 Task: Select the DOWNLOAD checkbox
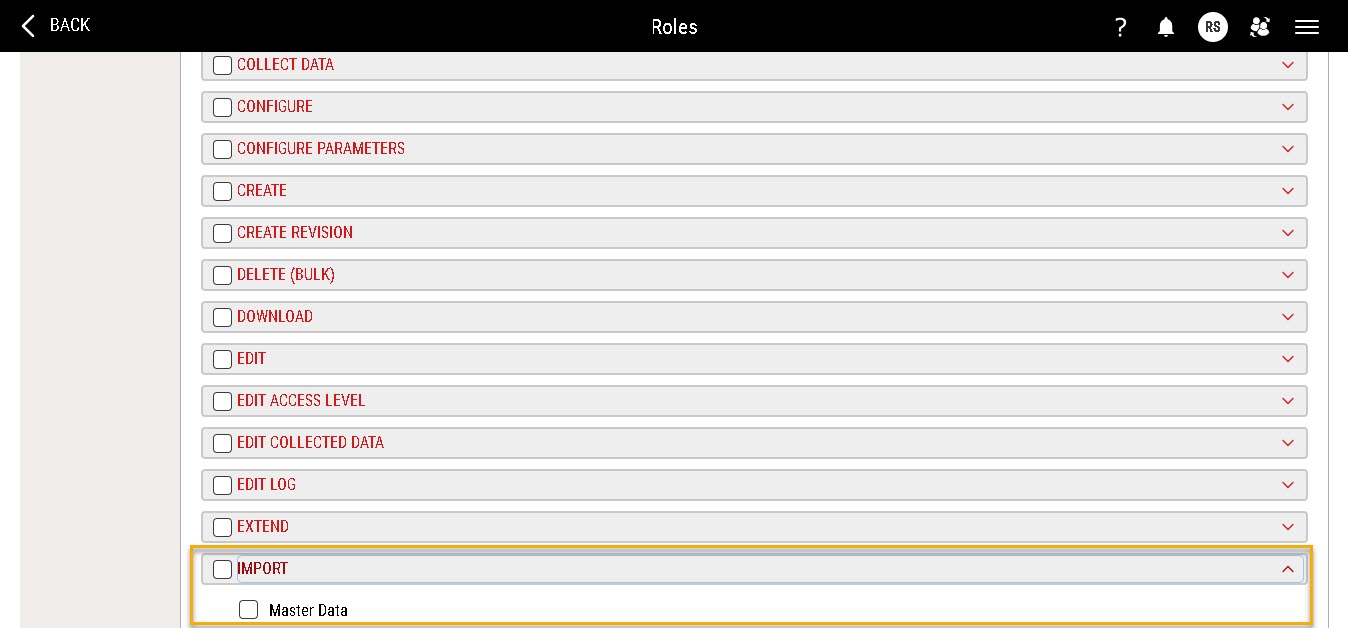tap(223, 317)
